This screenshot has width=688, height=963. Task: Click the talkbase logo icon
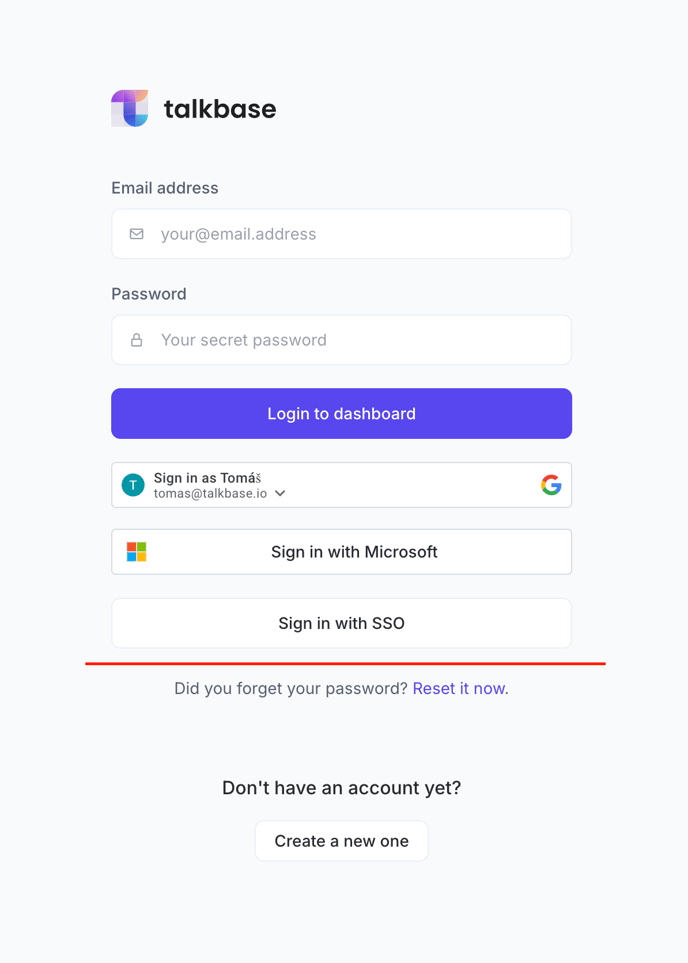coord(130,108)
